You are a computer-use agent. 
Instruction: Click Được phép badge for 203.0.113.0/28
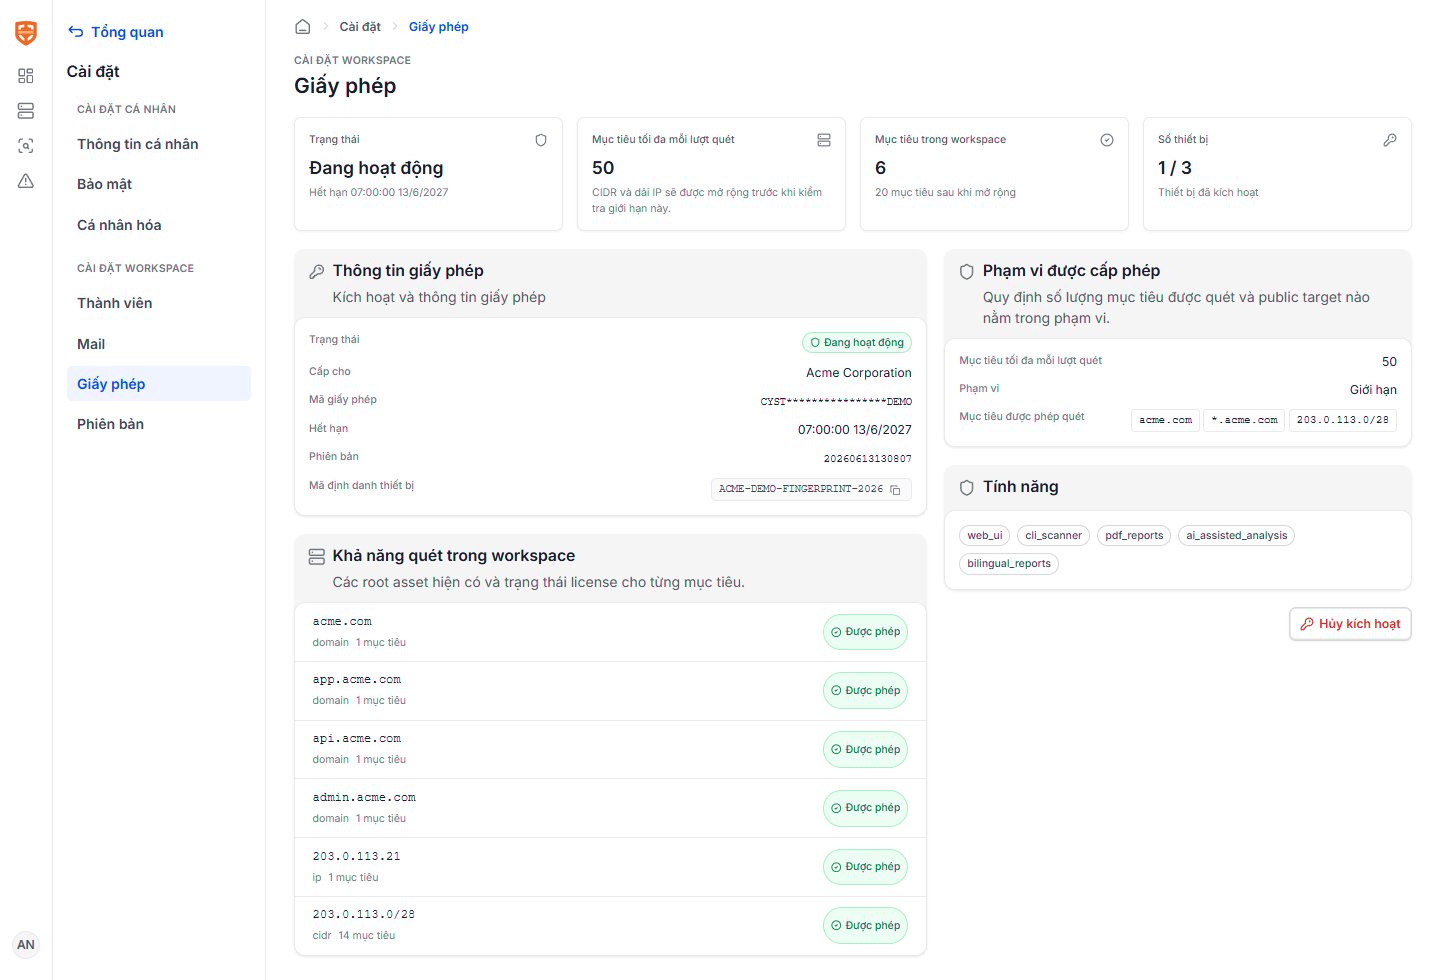[x=865, y=926]
